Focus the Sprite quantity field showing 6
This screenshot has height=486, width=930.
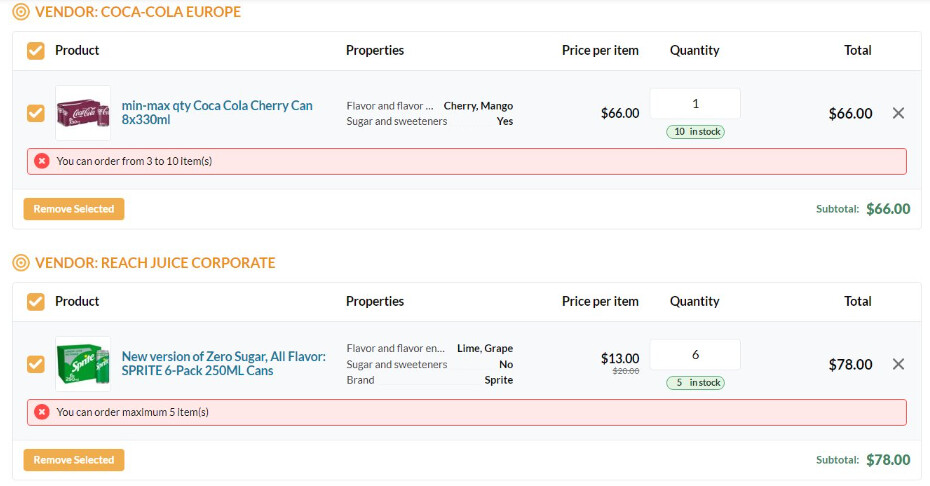[x=695, y=355]
